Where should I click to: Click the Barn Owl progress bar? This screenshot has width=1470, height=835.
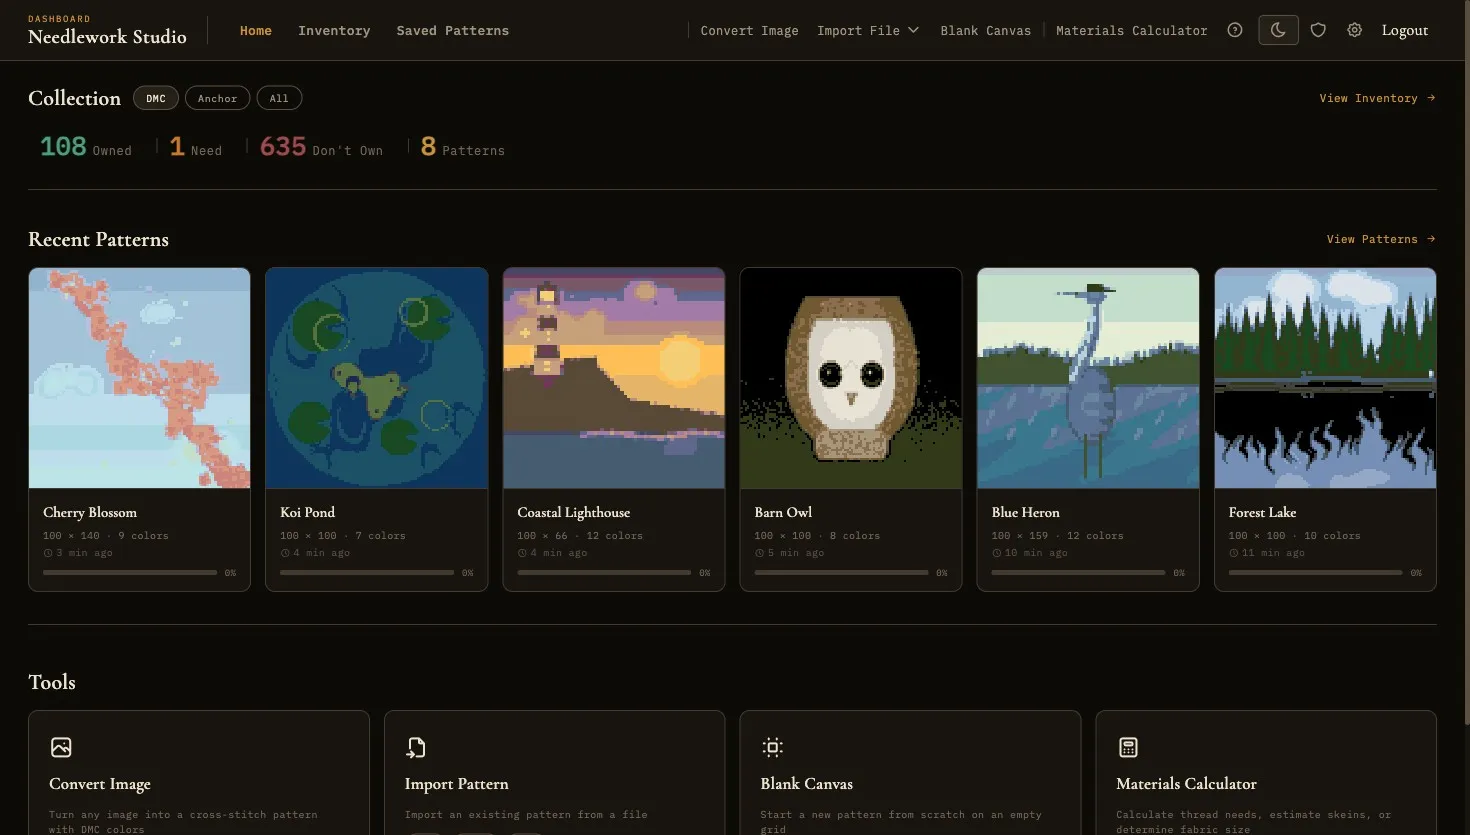[x=843, y=572]
